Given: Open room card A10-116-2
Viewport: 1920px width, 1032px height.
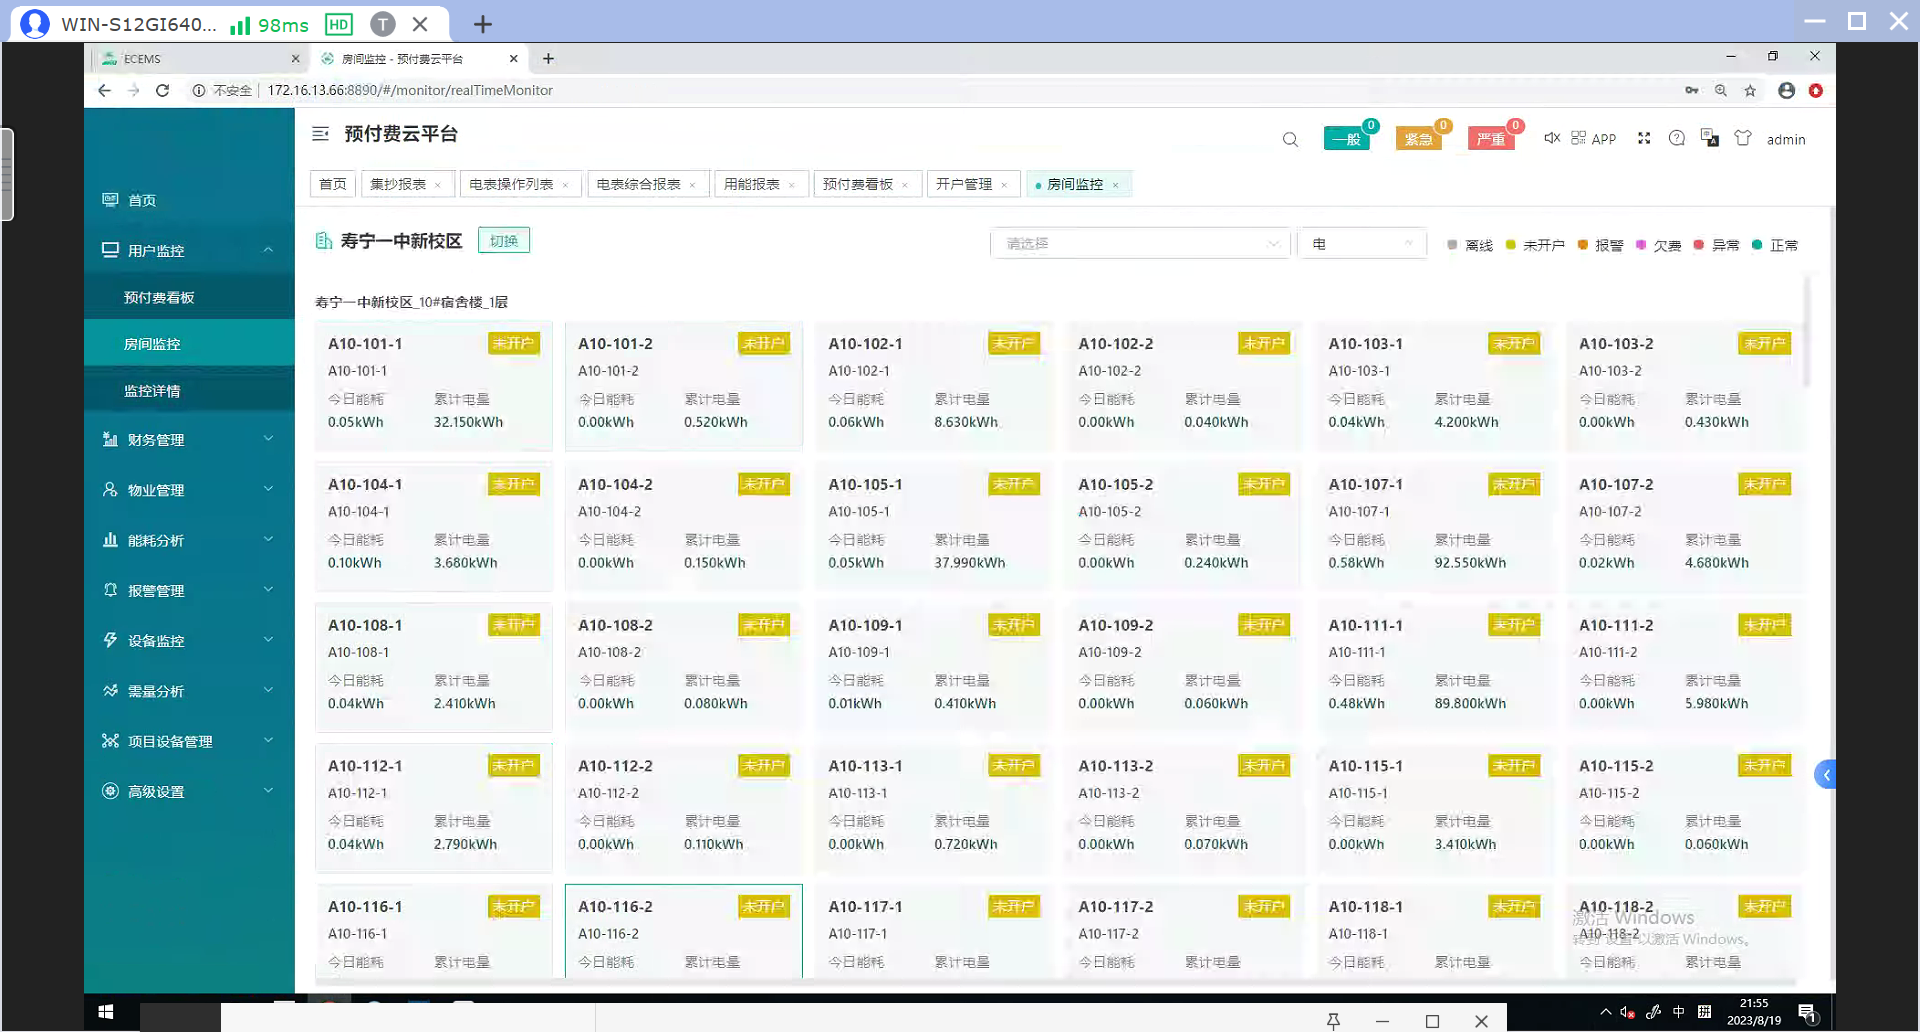Looking at the screenshot, I should (x=683, y=931).
